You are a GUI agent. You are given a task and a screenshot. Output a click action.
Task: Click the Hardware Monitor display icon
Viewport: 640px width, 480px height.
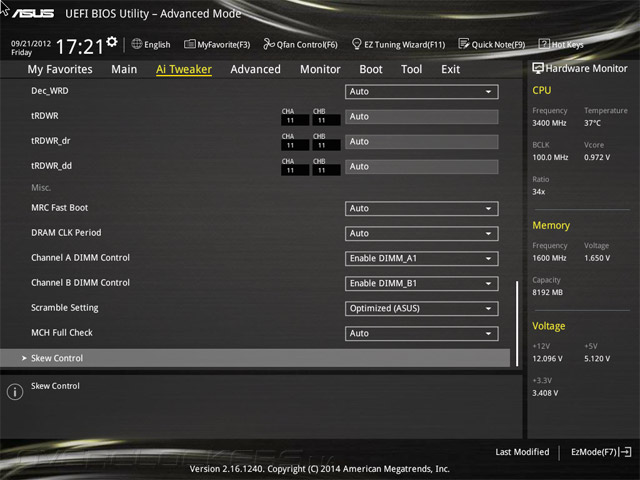tap(538, 68)
